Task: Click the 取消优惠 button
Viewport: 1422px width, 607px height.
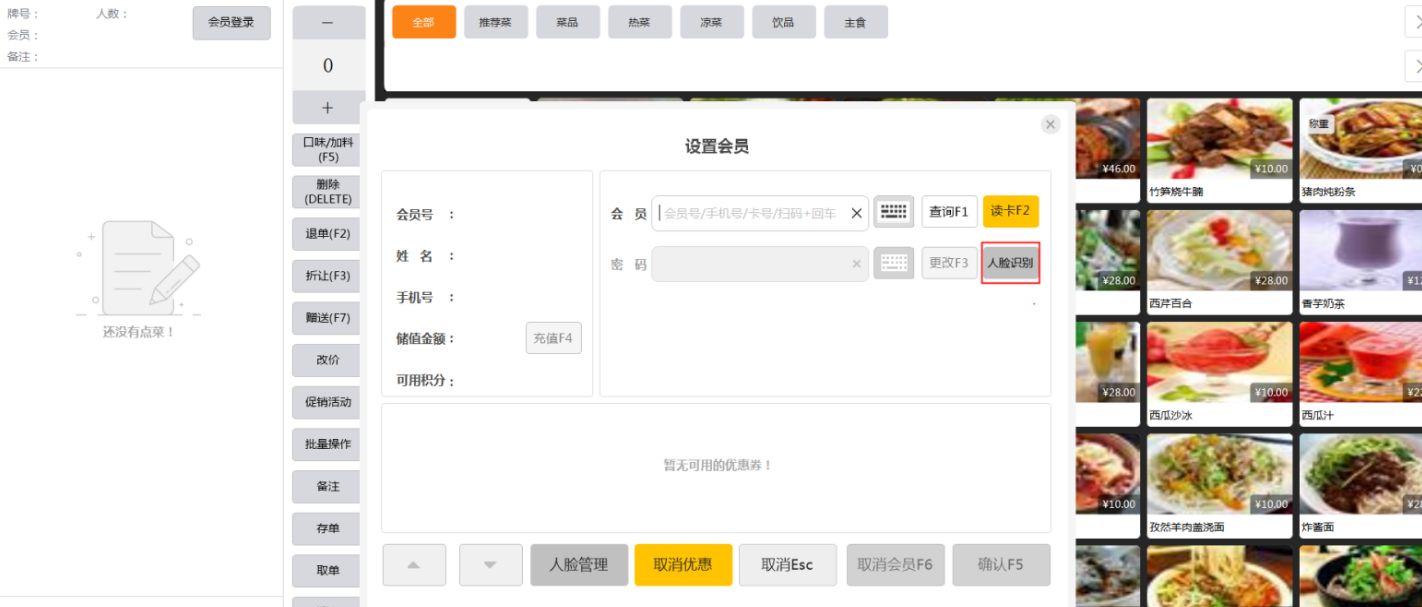Action: 683,565
